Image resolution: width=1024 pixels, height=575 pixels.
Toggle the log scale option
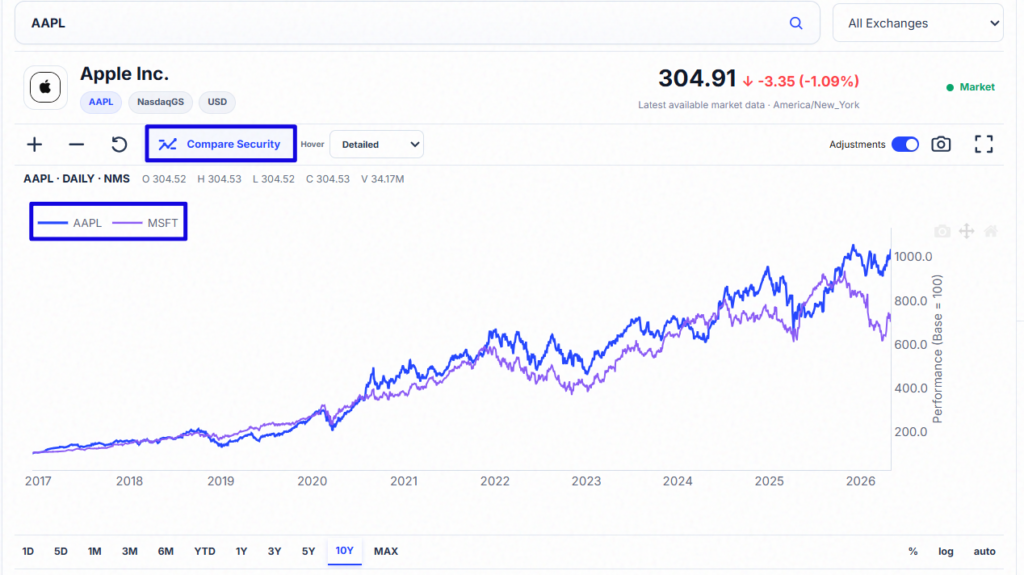point(946,551)
